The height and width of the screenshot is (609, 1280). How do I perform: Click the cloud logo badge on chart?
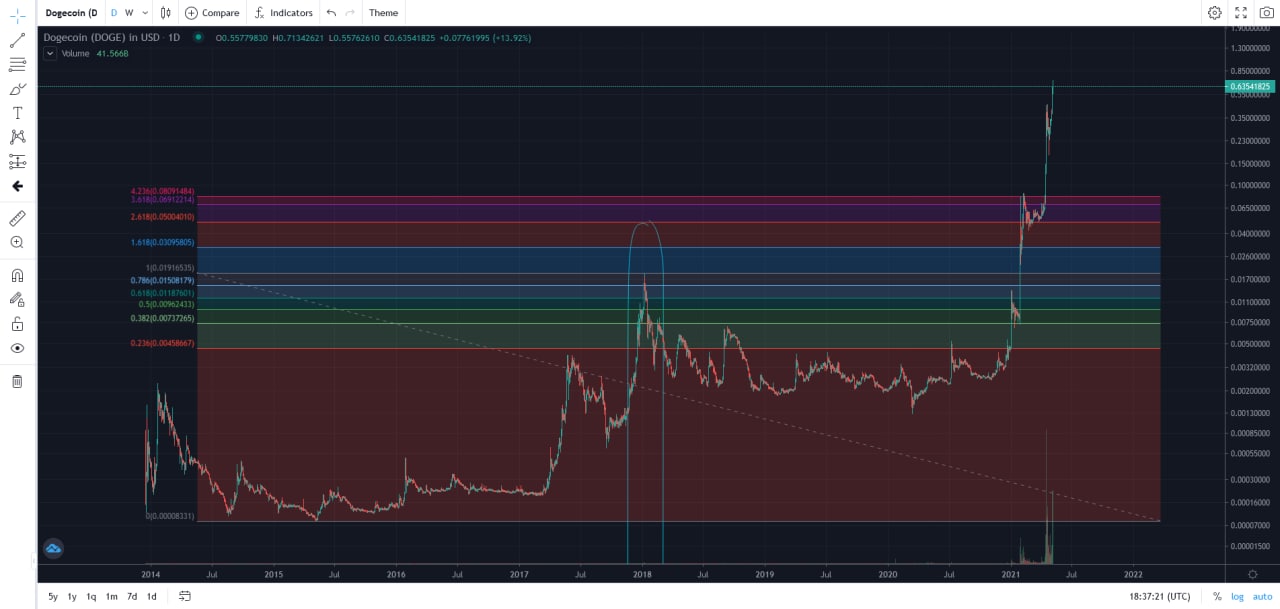click(x=53, y=548)
